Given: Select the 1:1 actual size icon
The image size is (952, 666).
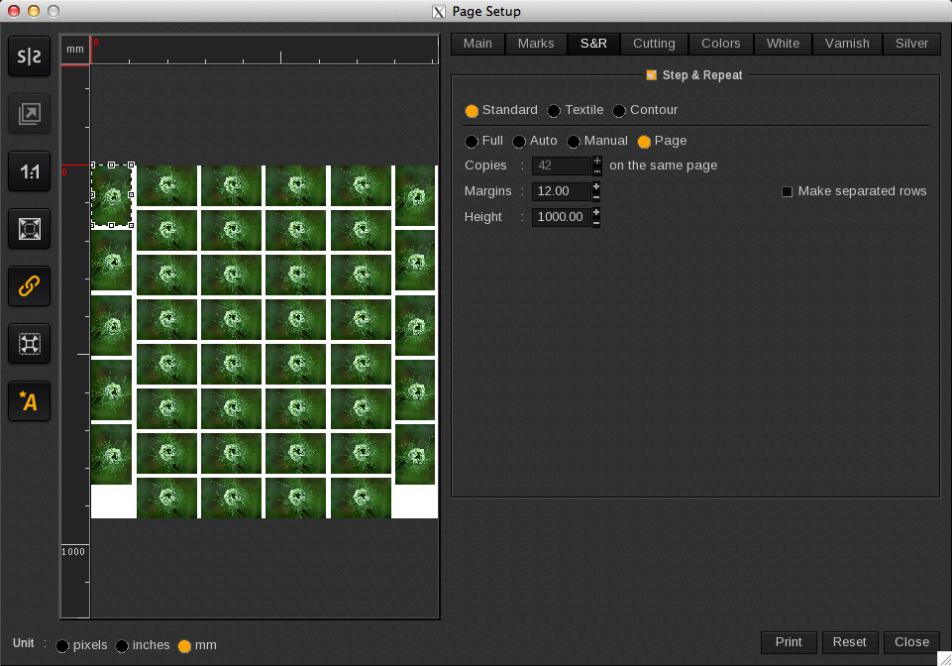Looking at the screenshot, I should 29,172.
